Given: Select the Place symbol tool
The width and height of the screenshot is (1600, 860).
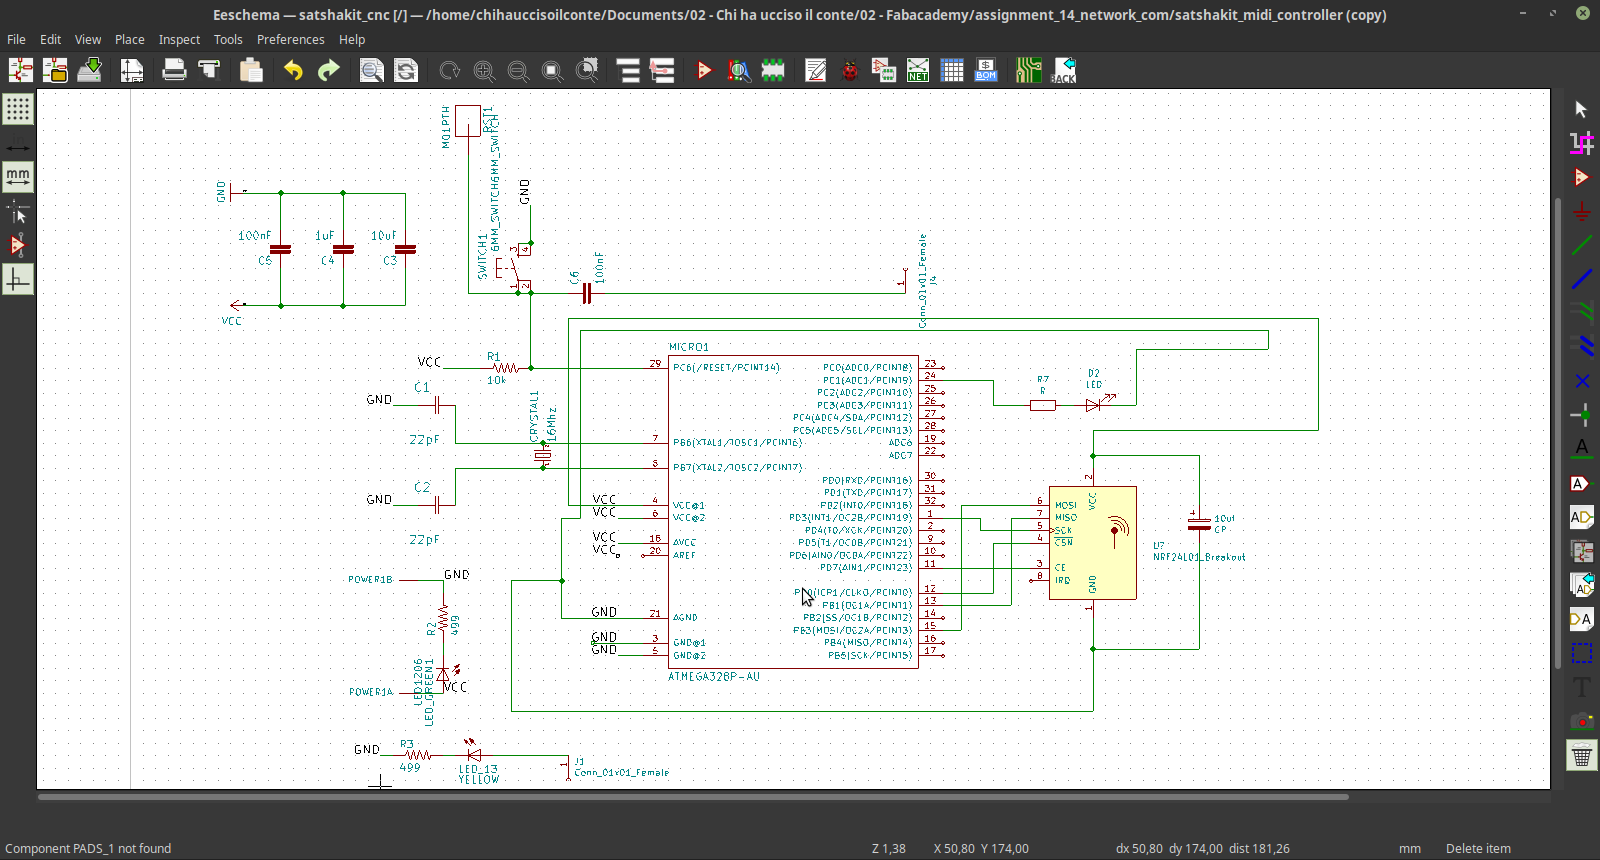Looking at the screenshot, I should tap(1581, 177).
